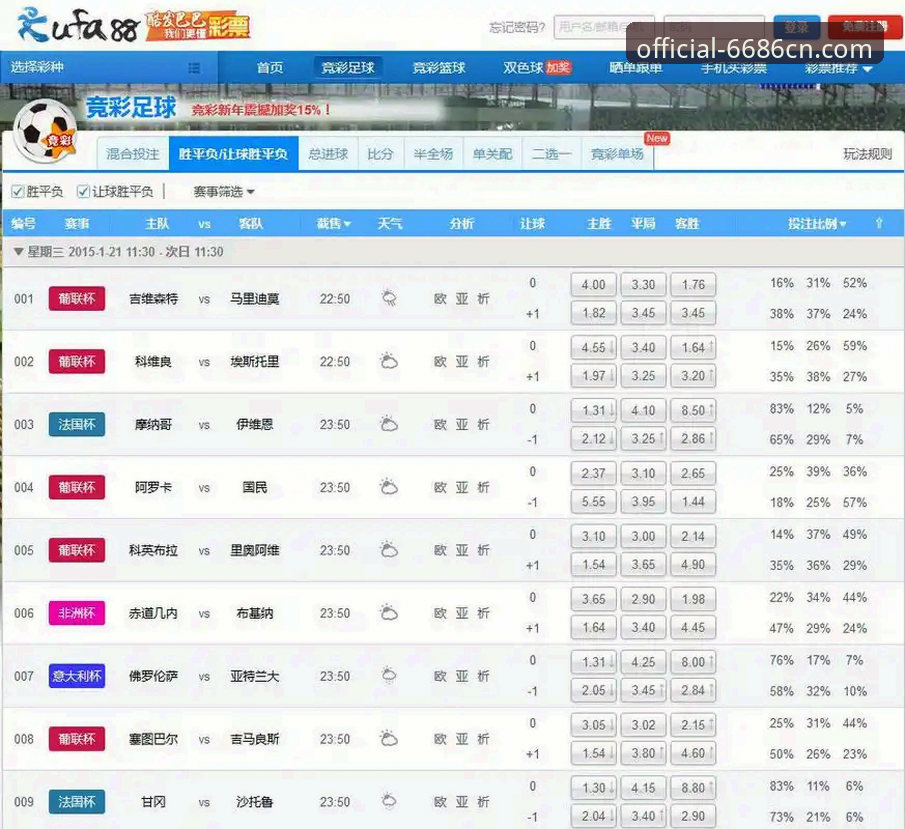Select handicap draw odds 3.65 for match 005
The height and width of the screenshot is (829, 905).
click(643, 565)
